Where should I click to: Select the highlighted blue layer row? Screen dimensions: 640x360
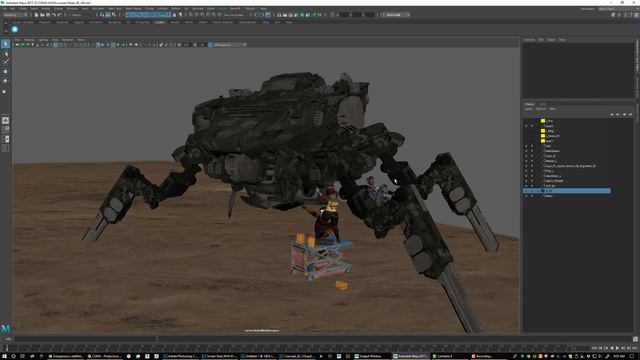click(567, 191)
